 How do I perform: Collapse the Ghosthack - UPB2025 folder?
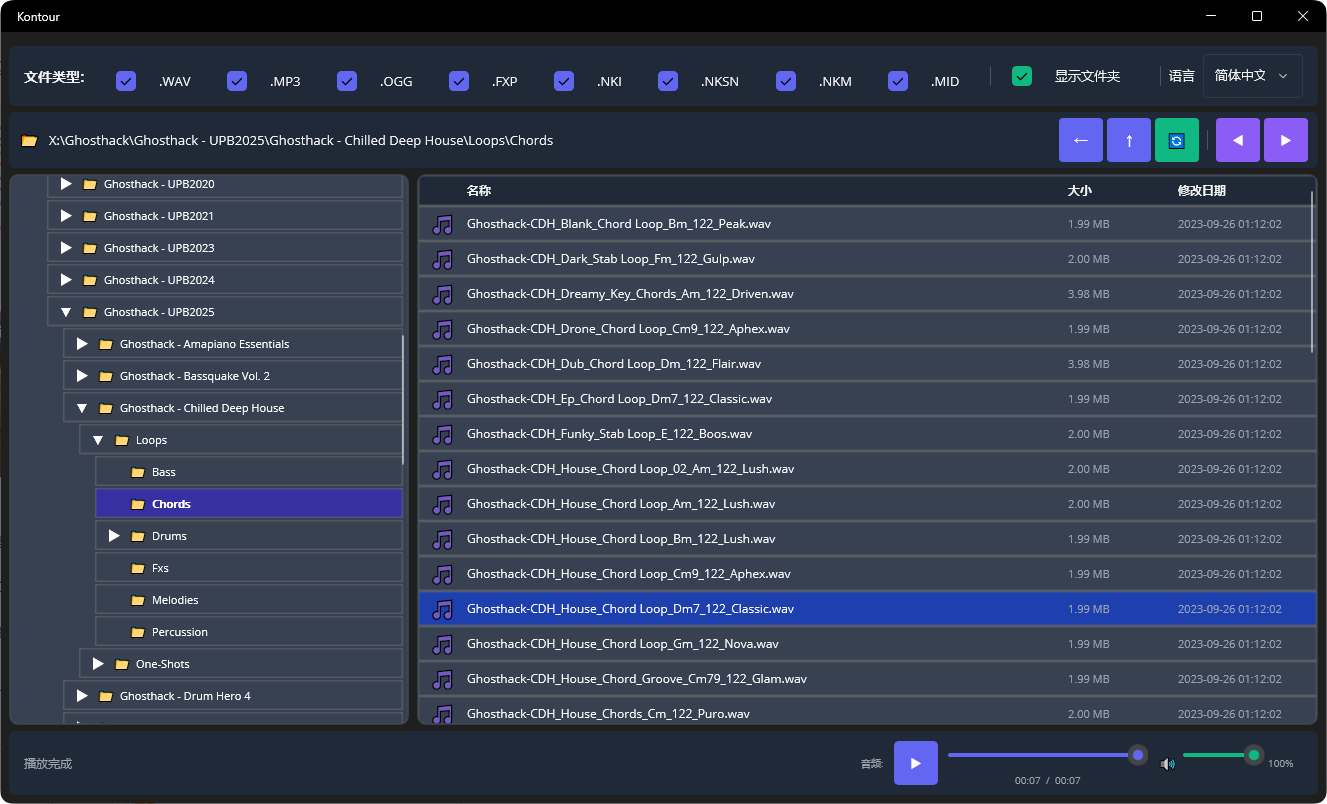click(x=66, y=312)
